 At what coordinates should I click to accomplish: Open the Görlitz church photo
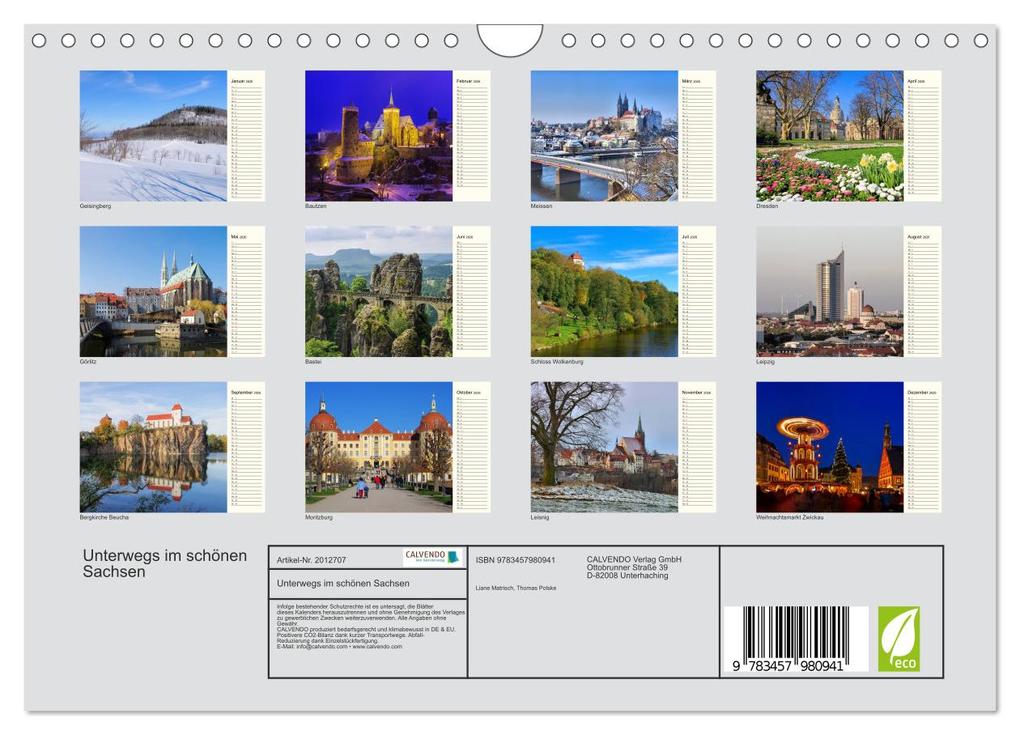click(153, 291)
